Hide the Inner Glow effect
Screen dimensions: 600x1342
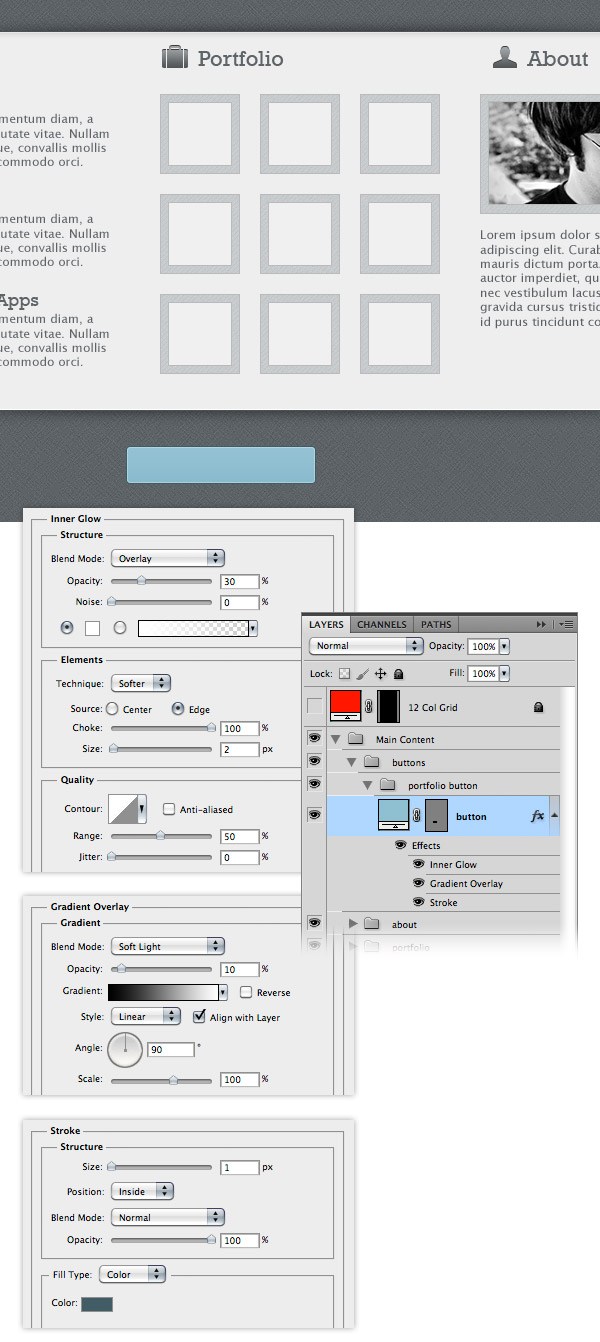pyautogui.click(x=418, y=864)
